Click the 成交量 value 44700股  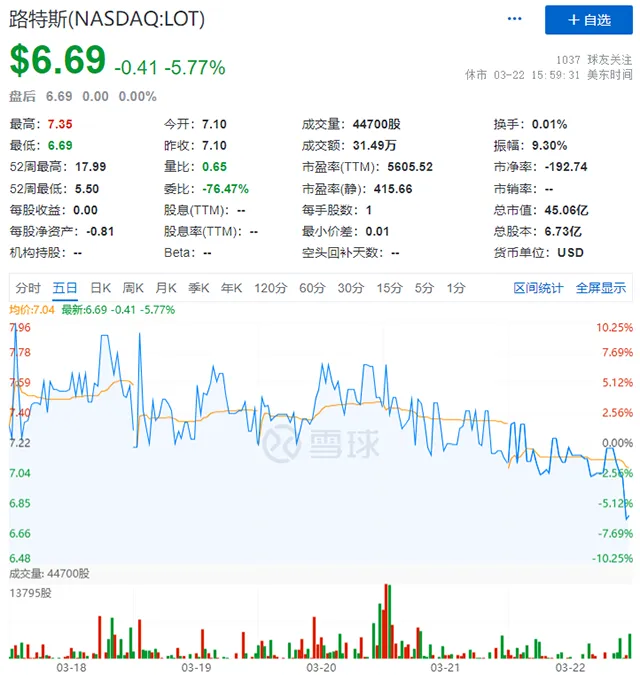[x=377, y=124]
